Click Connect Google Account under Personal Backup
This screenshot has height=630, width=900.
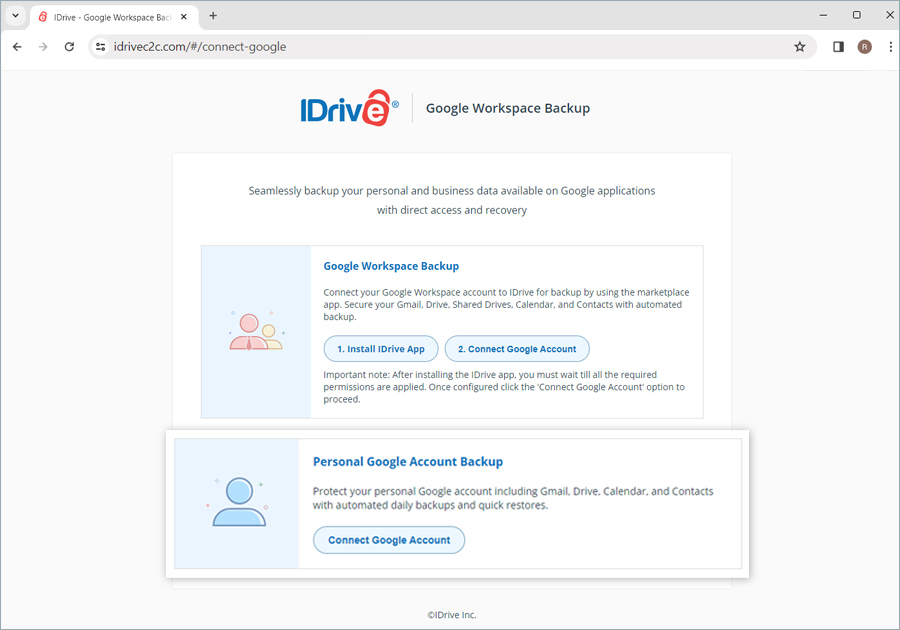pyautogui.click(x=389, y=540)
